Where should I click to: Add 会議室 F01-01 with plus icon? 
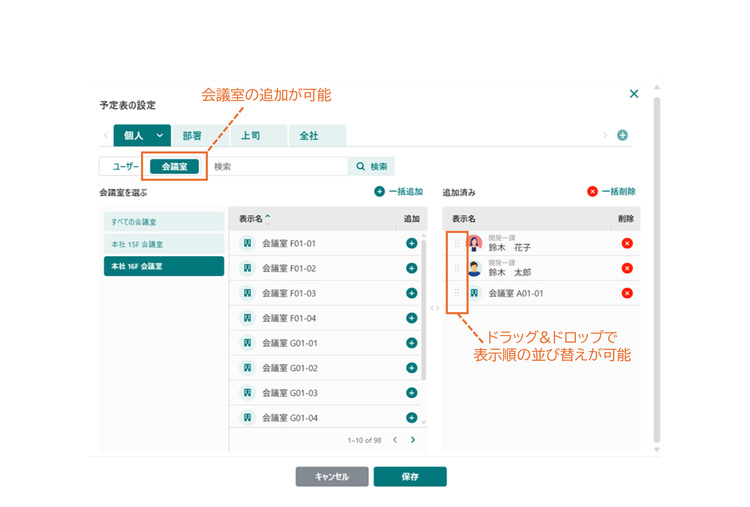[411, 243]
